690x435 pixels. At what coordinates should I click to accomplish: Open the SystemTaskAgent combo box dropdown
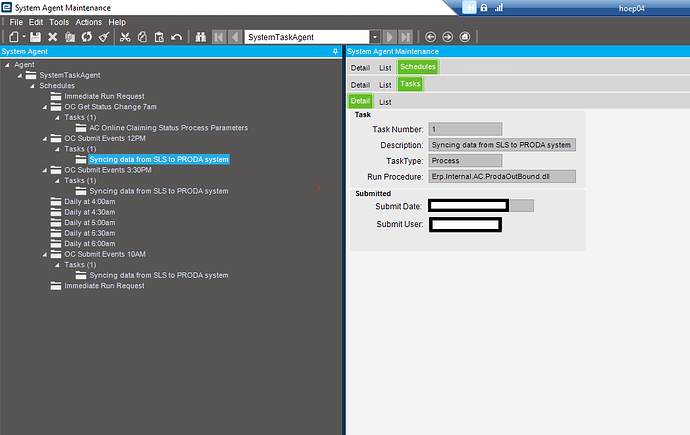click(374, 37)
